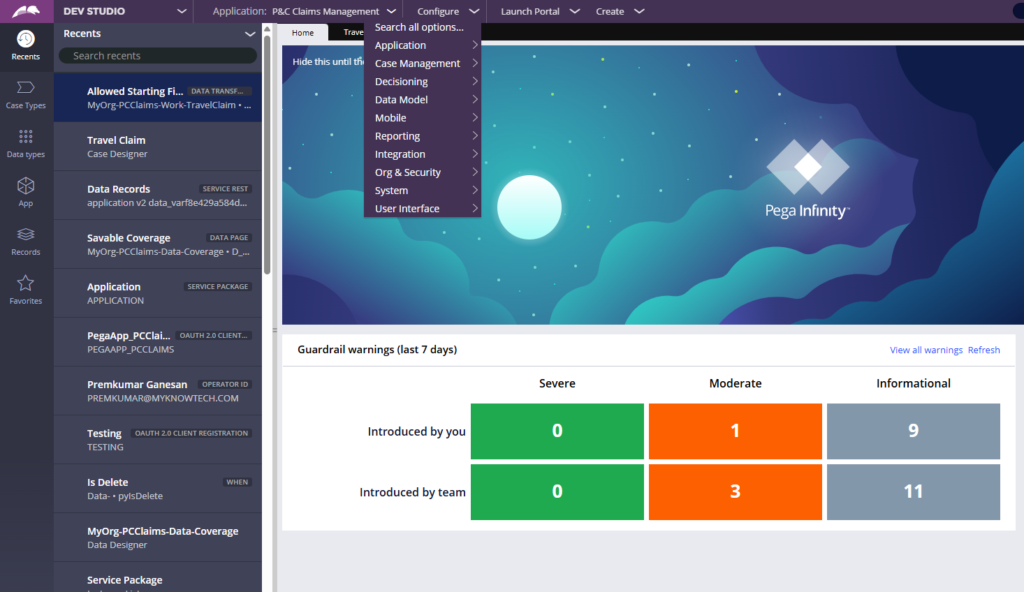1024x592 pixels.
Task: Open the Recents clock icon
Action: pyautogui.click(x=25, y=39)
